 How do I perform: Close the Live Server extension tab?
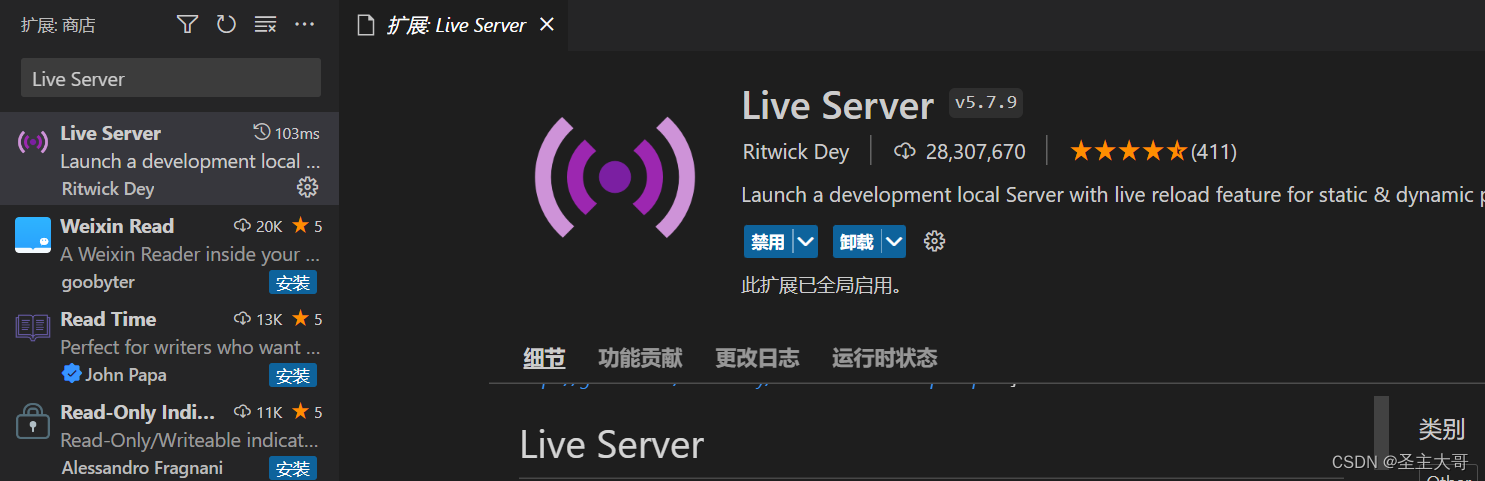coord(547,25)
